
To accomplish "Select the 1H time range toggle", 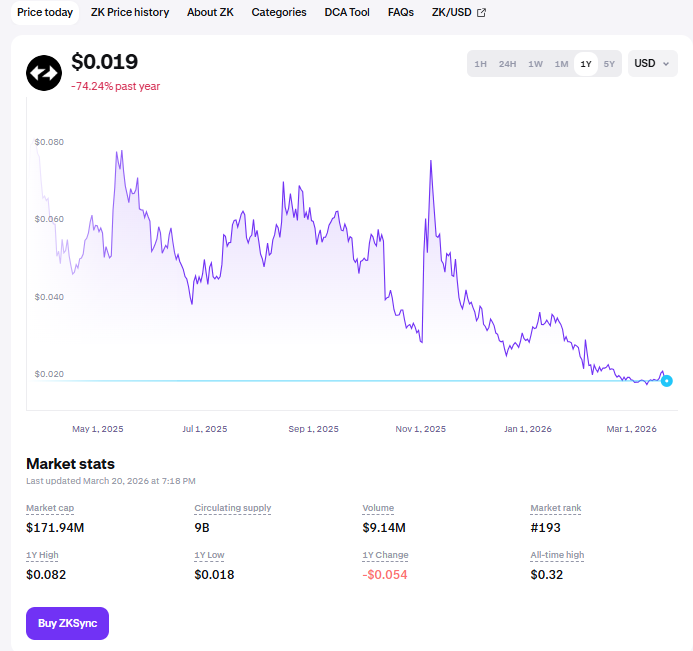I will coord(481,64).
